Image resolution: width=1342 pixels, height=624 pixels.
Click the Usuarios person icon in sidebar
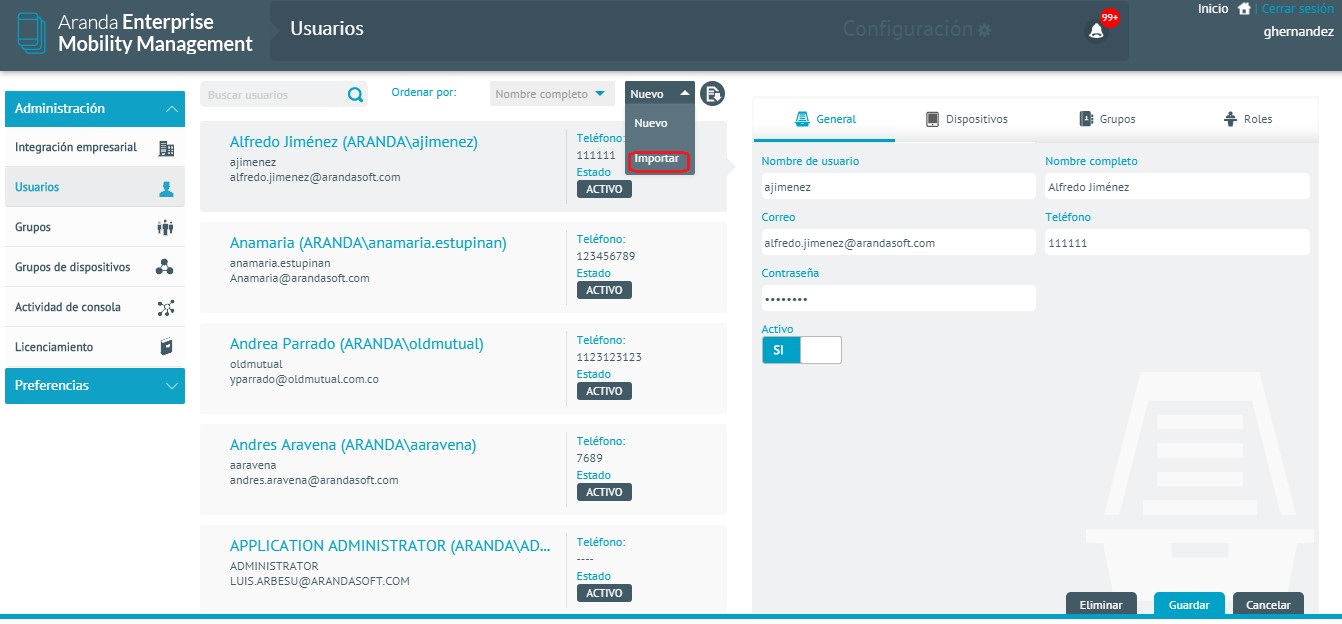167,188
